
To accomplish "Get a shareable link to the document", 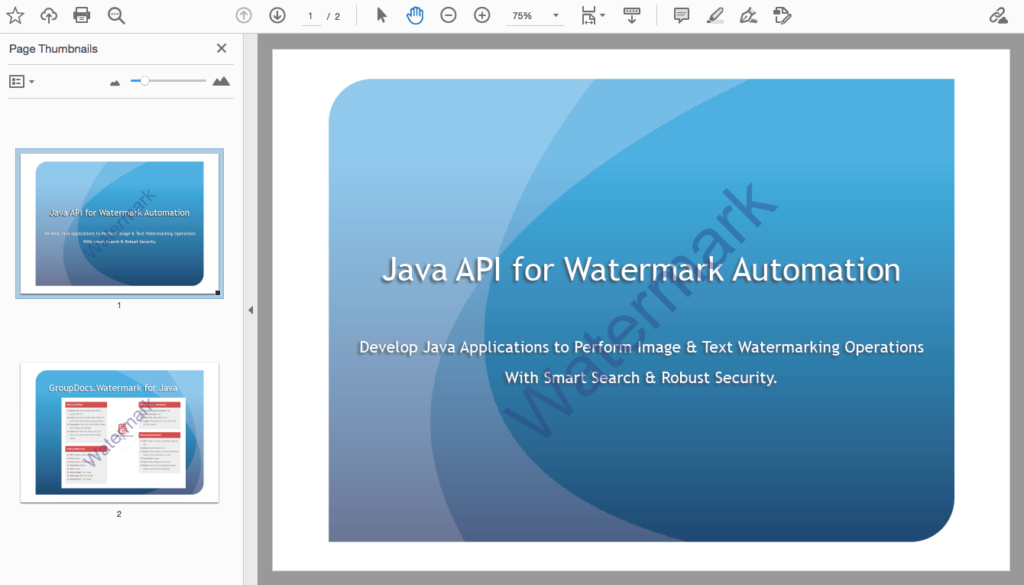I will coord(998,15).
